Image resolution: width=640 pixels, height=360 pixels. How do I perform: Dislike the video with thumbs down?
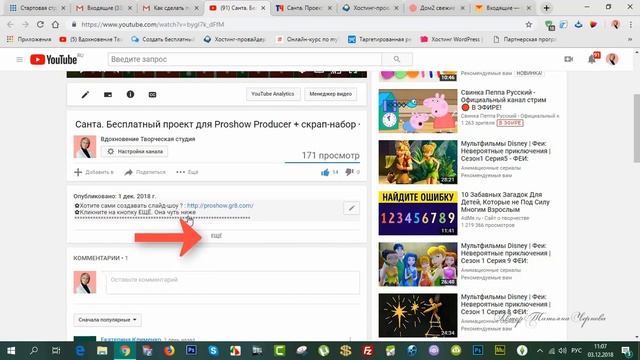[x=349, y=172]
